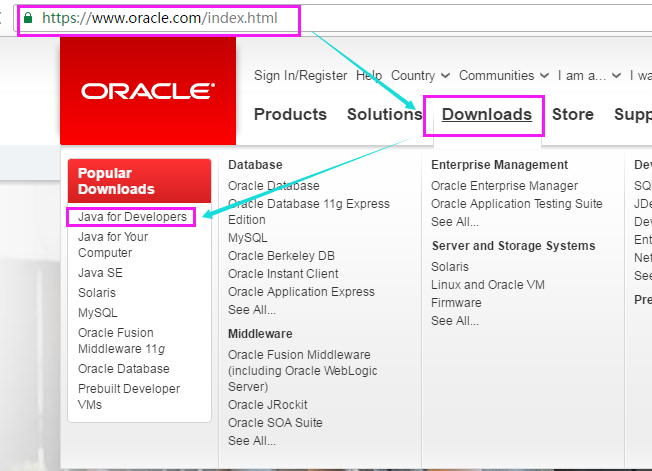Screen dimensions: 652x471
Task: Click the Oracle logo
Action: [x=148, y=91]
